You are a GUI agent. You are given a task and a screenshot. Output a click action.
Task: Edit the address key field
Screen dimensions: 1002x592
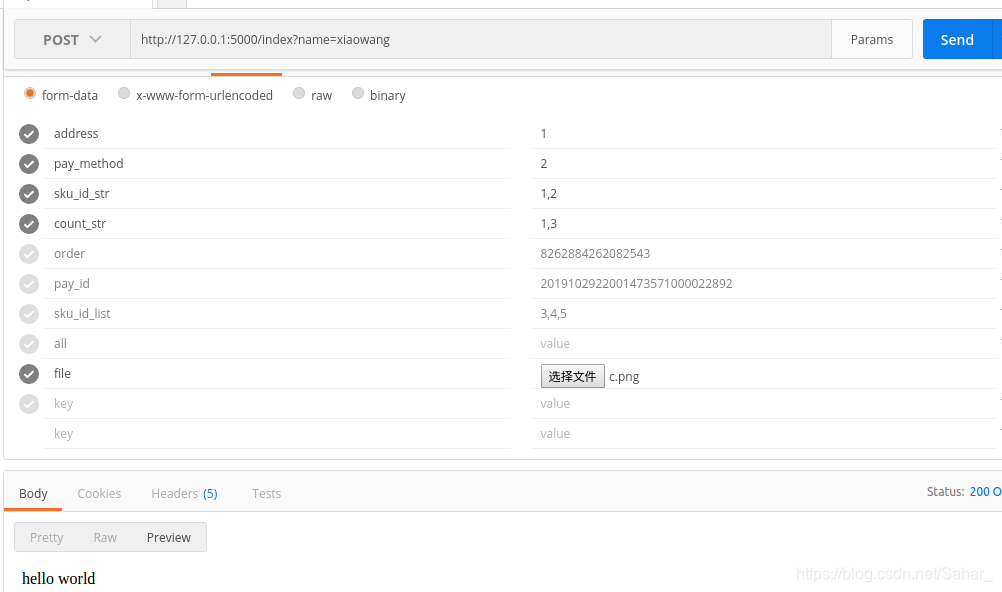click(x=277, y=134)
